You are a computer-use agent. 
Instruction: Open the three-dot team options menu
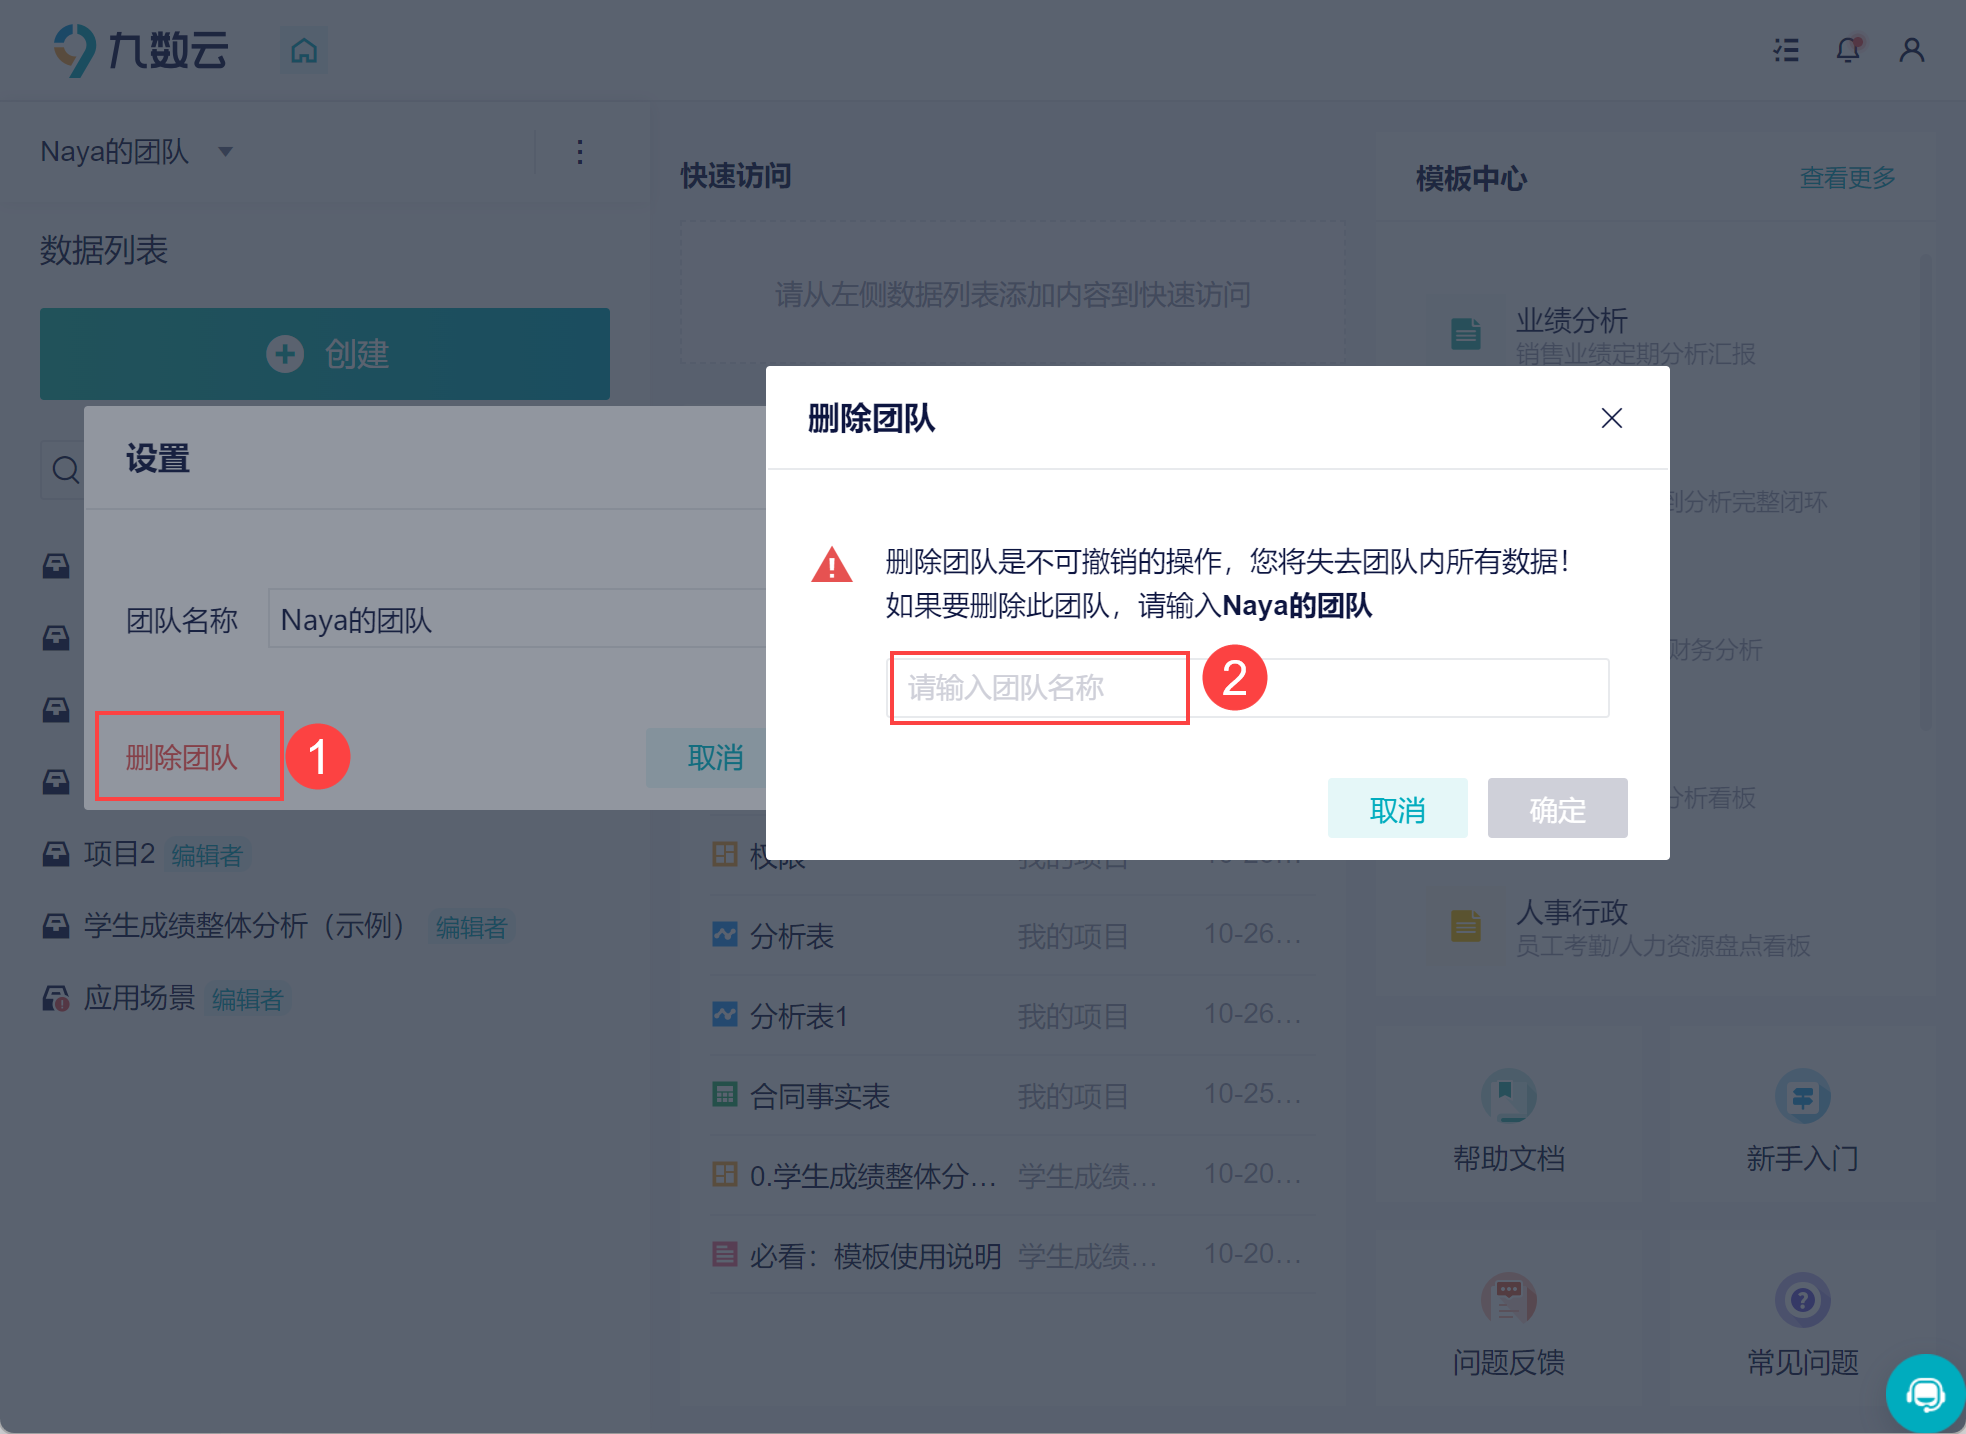point(580,152)
